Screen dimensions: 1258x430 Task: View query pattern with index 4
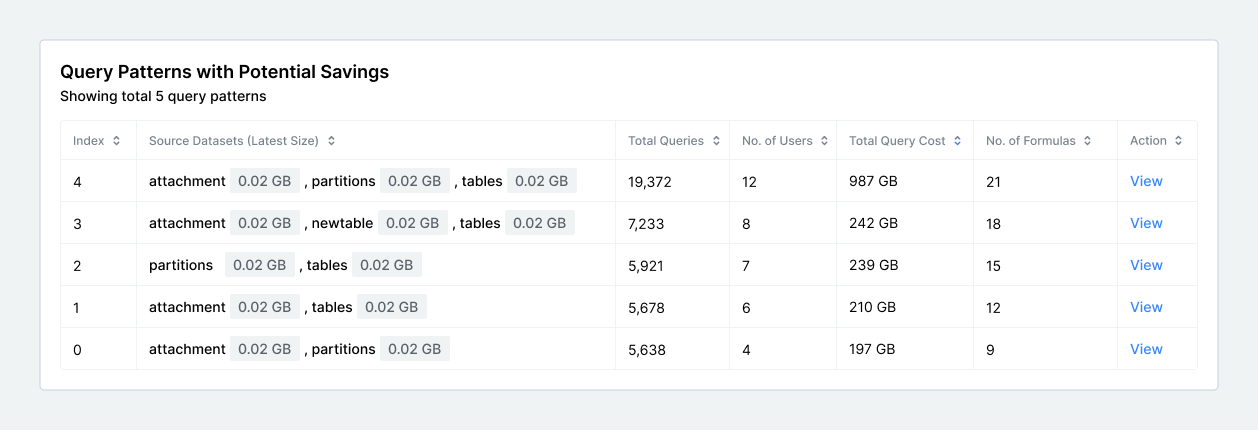point(1146,181)
